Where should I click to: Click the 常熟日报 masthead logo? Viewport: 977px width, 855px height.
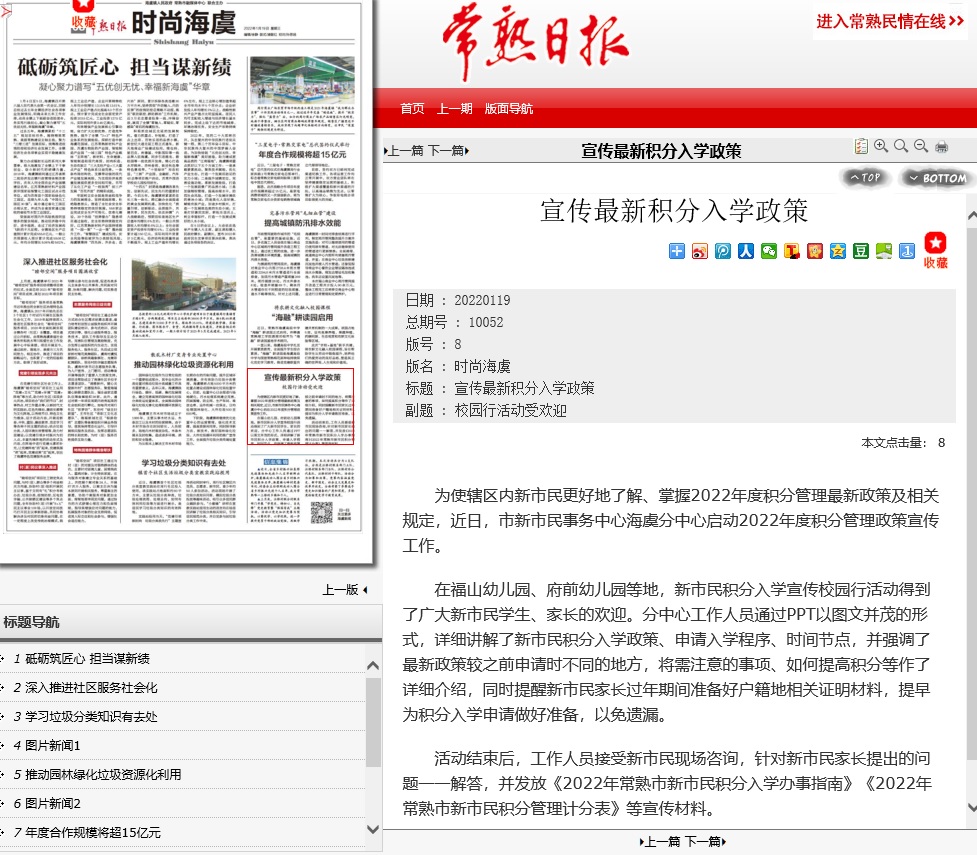coord(535,41)
